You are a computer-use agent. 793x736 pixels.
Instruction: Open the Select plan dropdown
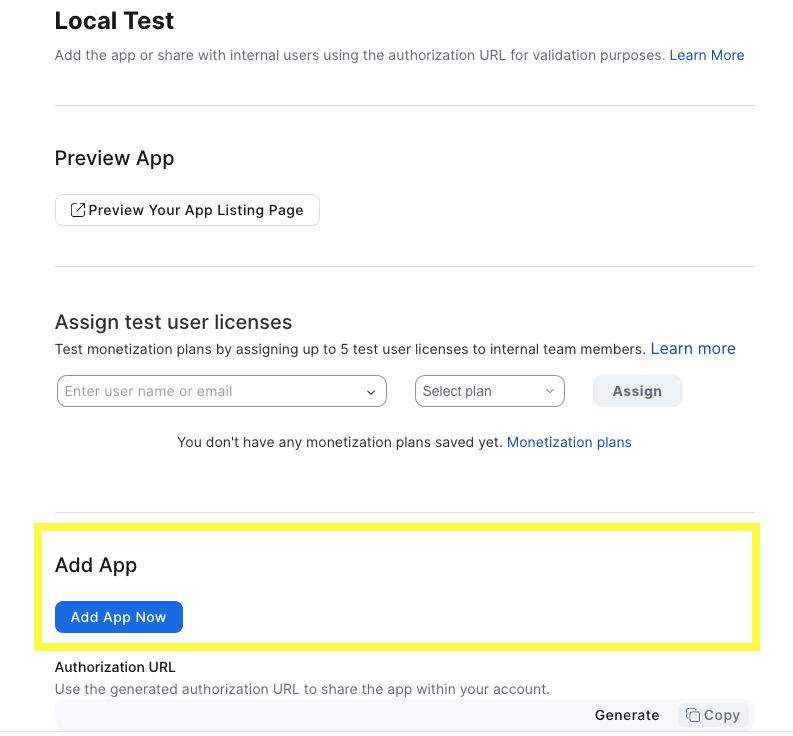coord(489,391)
